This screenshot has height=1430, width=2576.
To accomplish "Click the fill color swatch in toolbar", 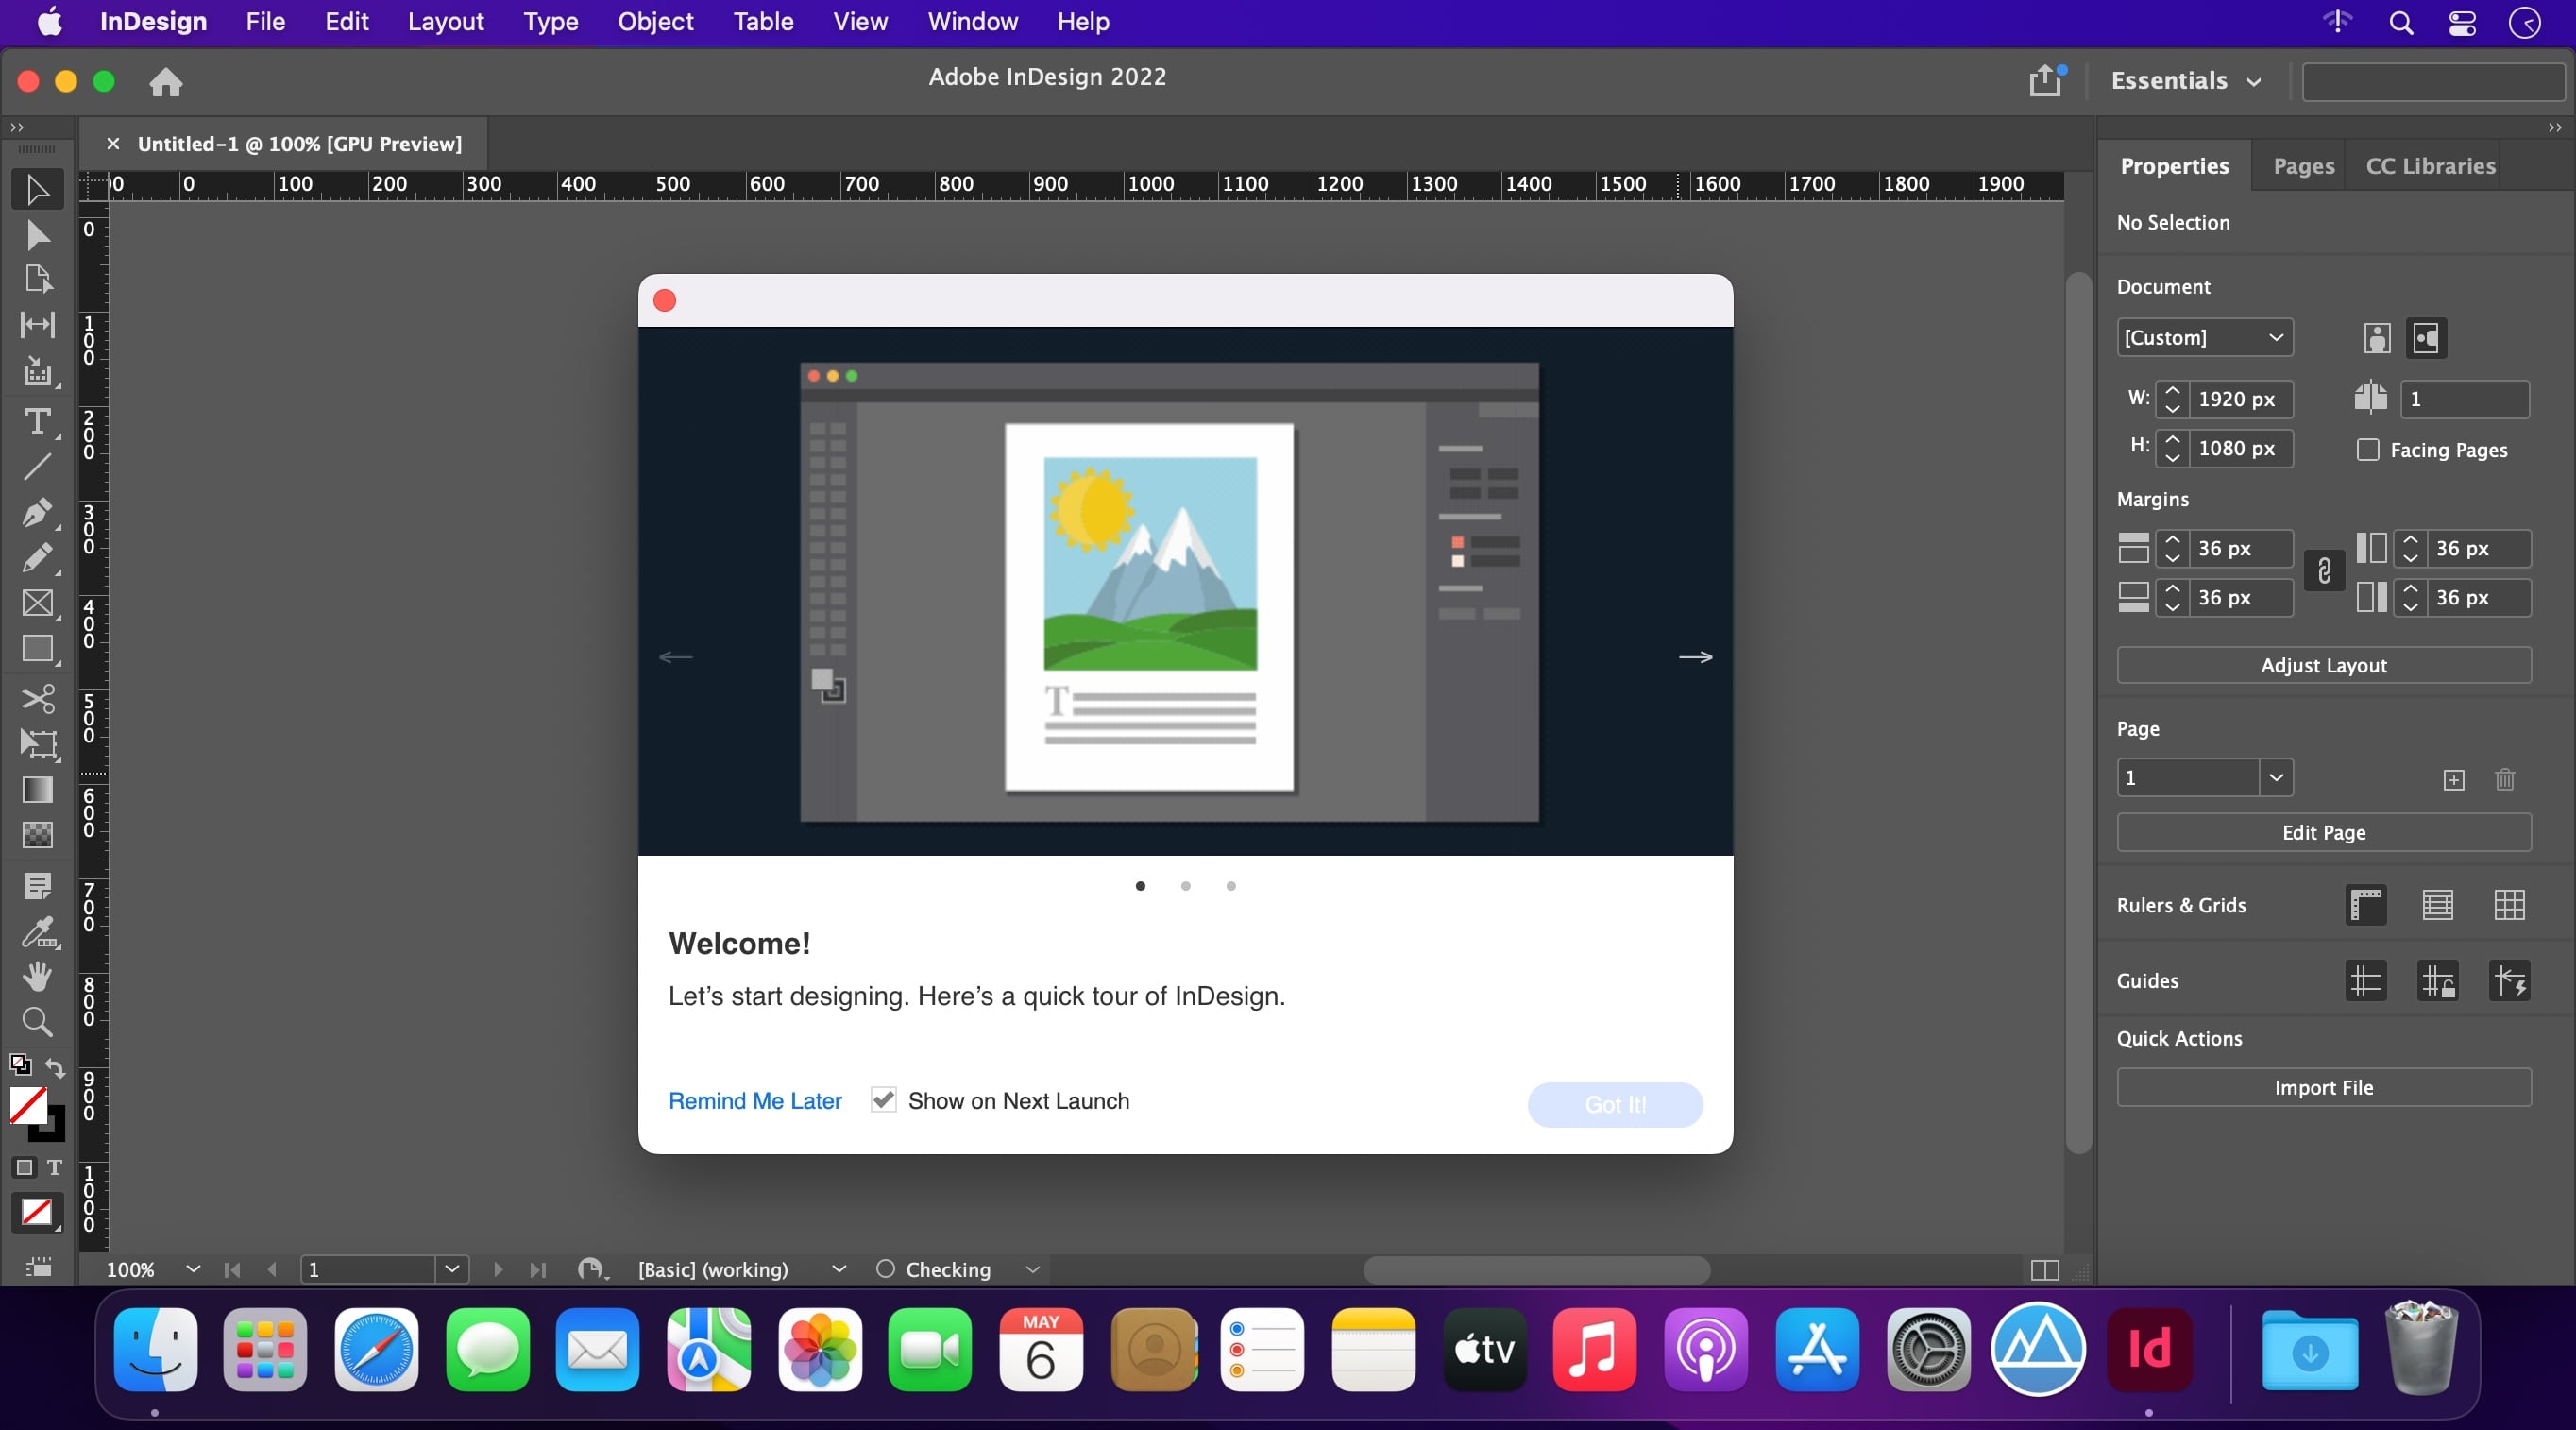I will [x=27, y=1105].
